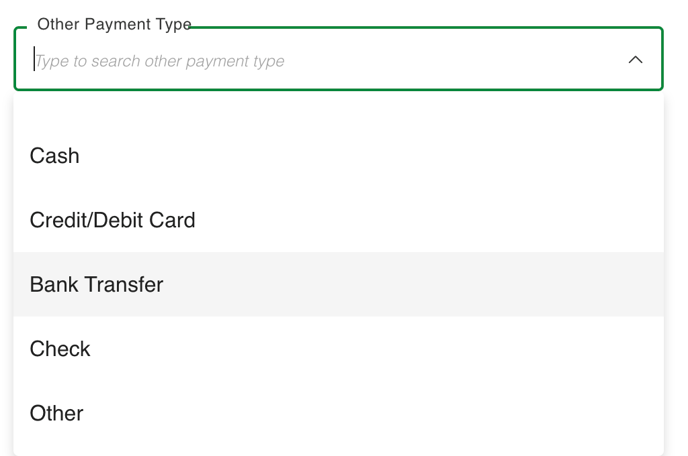This screenshot has height=456, width=688.
Task: Click the Other Payment Type label
Action: pyautogui.click(x=113, y=24)
